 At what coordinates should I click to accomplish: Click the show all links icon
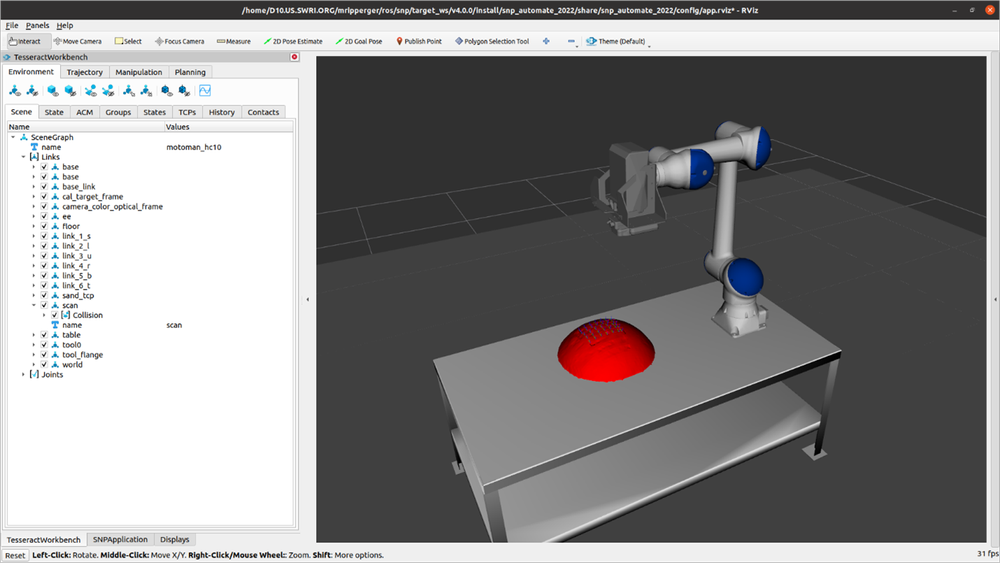(15, 91)
